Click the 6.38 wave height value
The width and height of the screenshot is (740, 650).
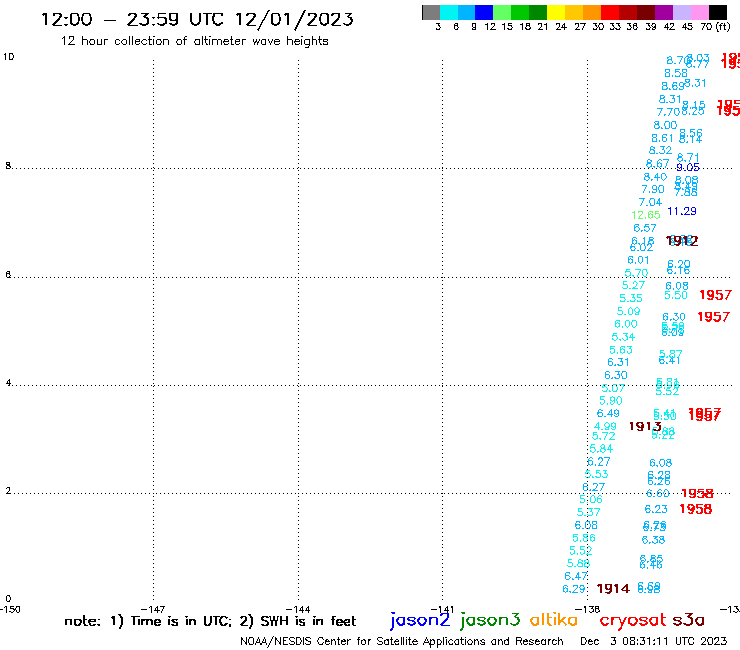(653, 540)
